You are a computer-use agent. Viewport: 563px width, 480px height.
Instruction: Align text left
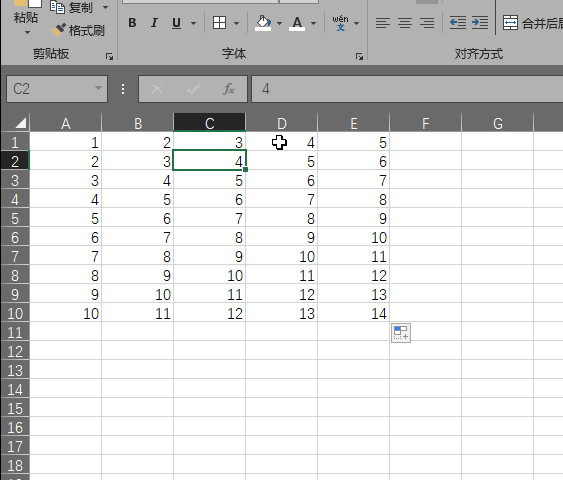[383, 23]
